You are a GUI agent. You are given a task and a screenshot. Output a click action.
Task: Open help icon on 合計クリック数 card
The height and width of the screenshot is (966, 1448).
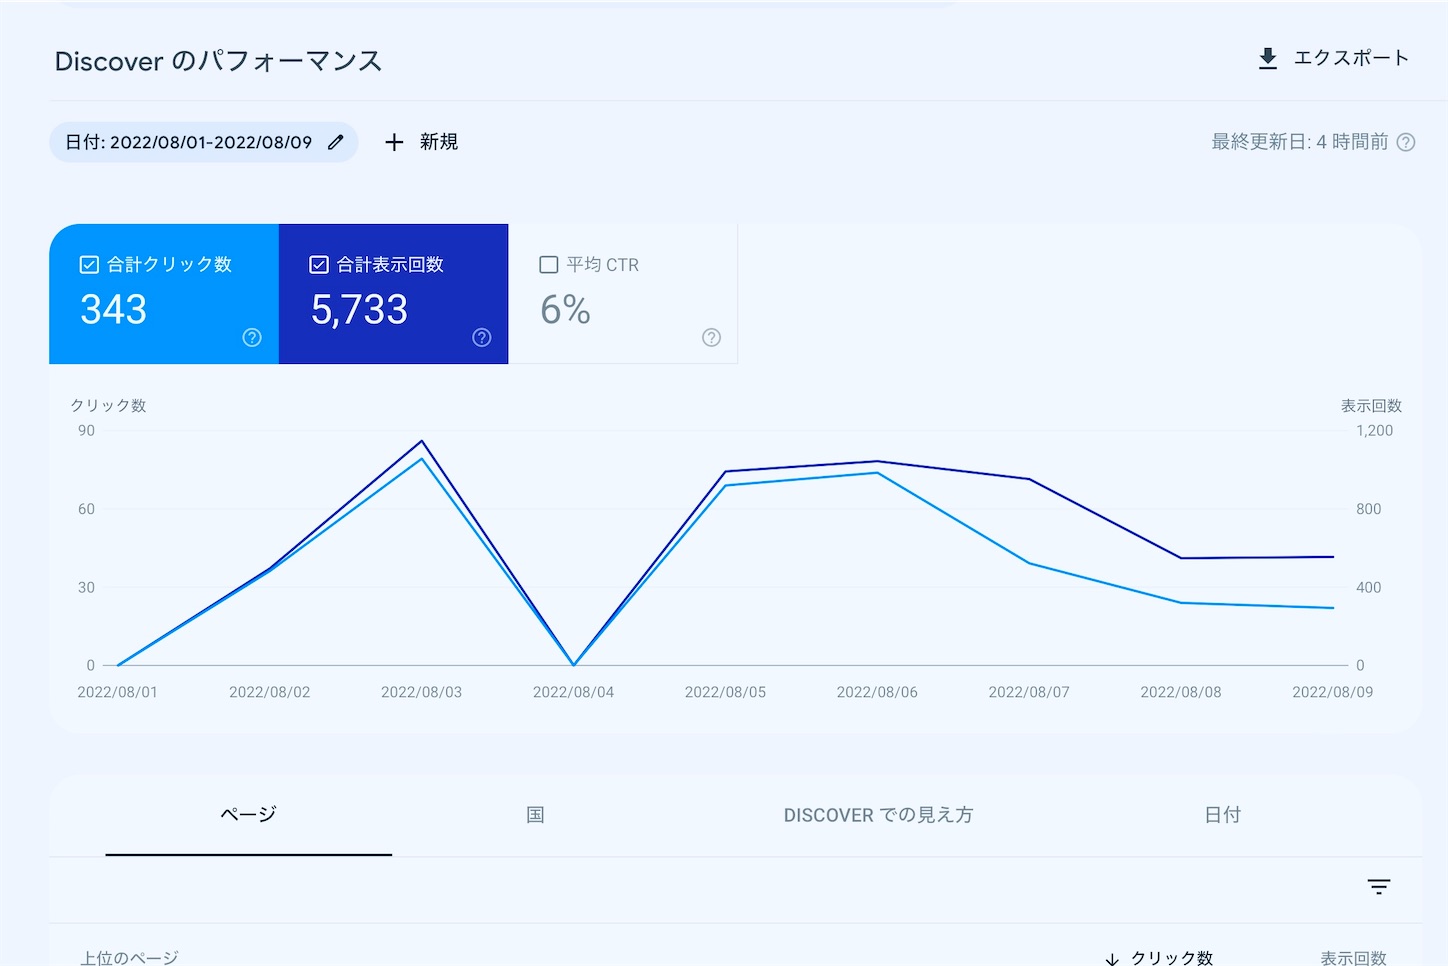pos(252,337)
